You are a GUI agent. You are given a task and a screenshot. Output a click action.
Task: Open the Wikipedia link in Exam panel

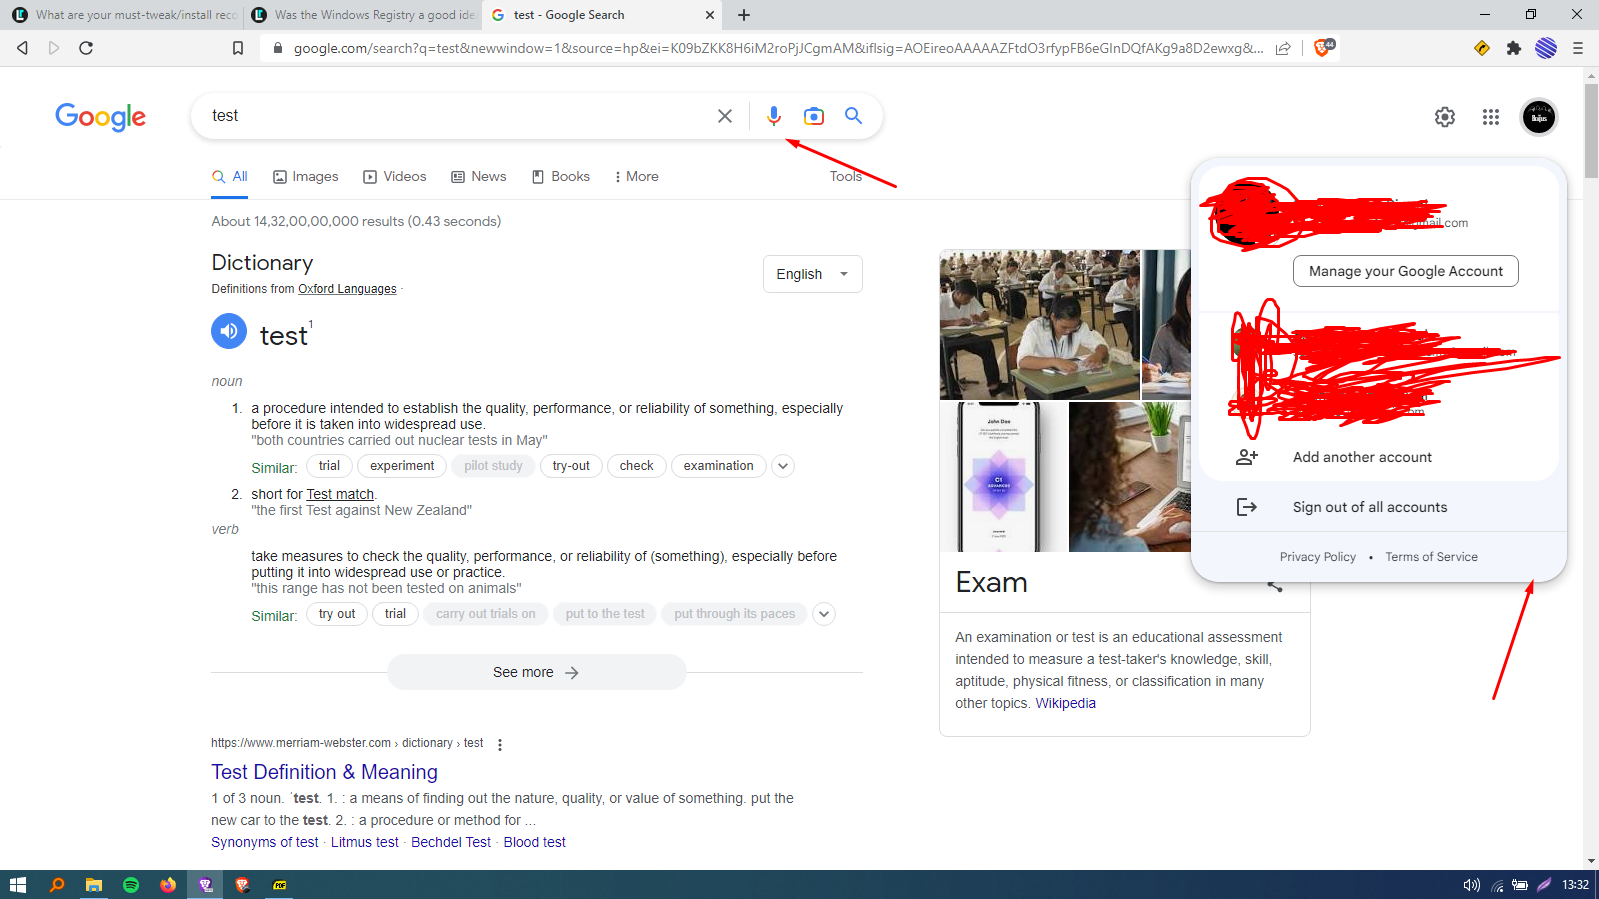[1065, 703]
